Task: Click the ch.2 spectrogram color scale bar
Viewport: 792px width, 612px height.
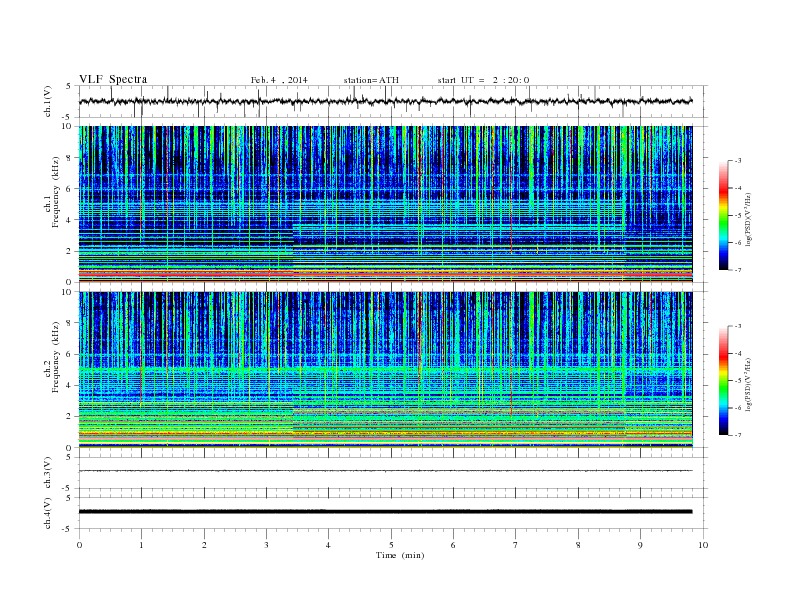Action: pyautogui.click(x=723, y=380)
